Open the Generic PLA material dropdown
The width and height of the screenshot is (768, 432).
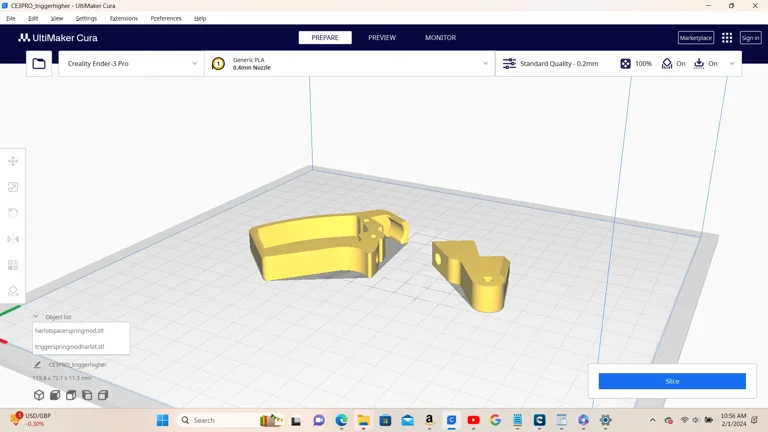tap(350, 64)
